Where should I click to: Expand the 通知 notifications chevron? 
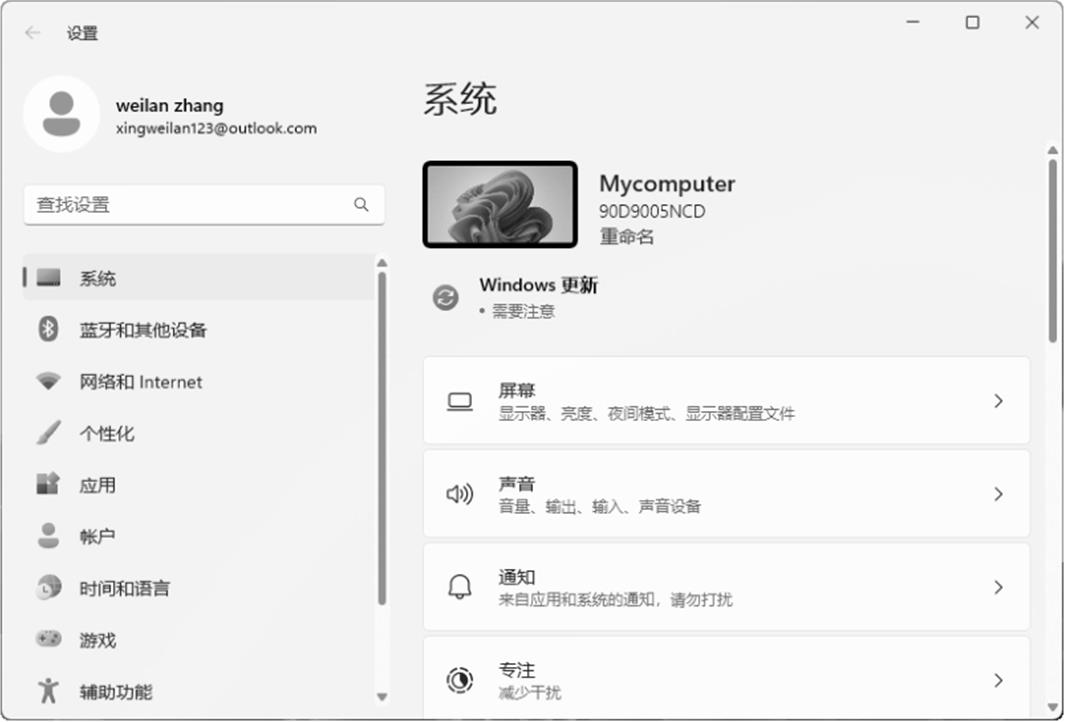[997, 587]
